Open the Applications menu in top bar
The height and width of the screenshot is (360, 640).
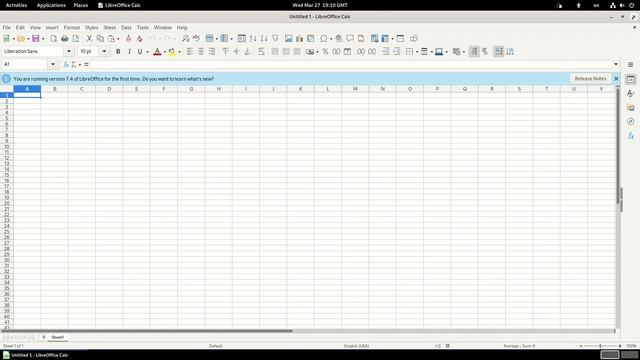click(51, 5)
